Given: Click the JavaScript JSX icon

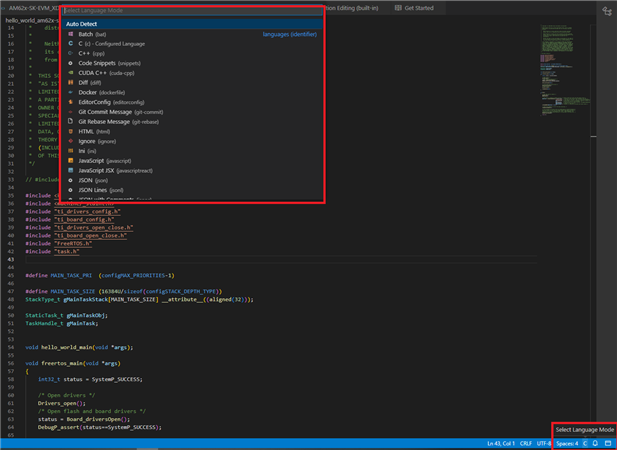Looking at the screenshot, I should pos(70,171).
